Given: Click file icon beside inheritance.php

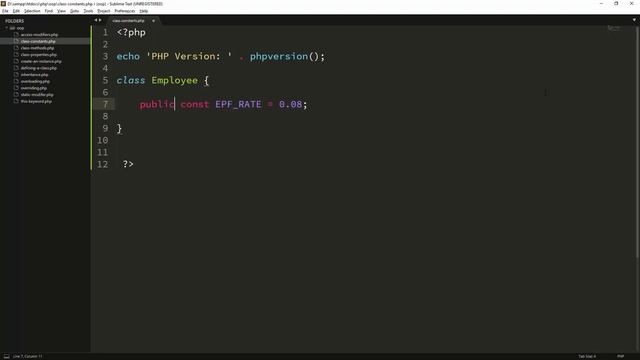Looking at the screenshot, I should tap(16, 75).
